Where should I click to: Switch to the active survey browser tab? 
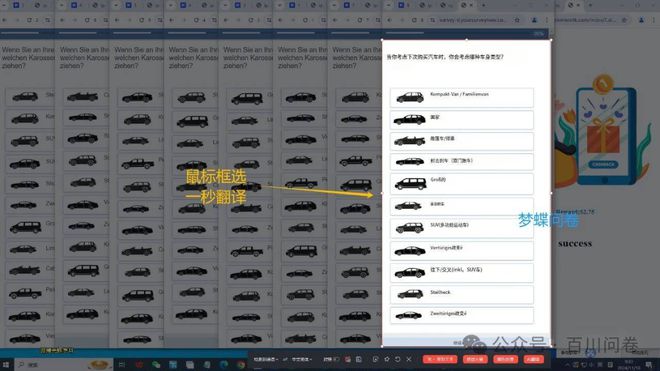point(466,5)
